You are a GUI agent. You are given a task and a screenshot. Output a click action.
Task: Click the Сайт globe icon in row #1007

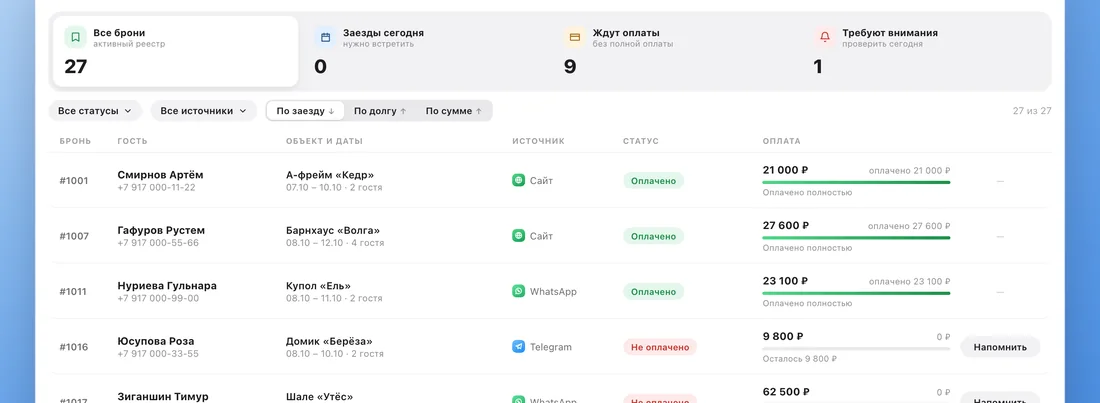pos(518,236)
